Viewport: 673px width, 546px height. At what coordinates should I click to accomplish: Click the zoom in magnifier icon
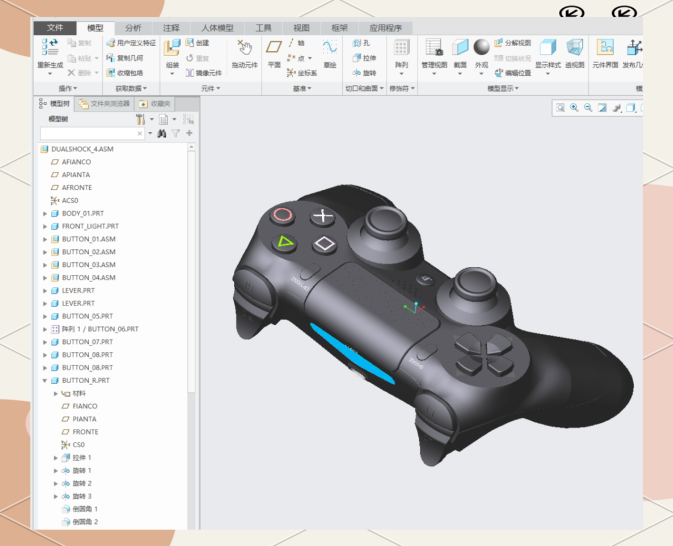pos(574,108)
